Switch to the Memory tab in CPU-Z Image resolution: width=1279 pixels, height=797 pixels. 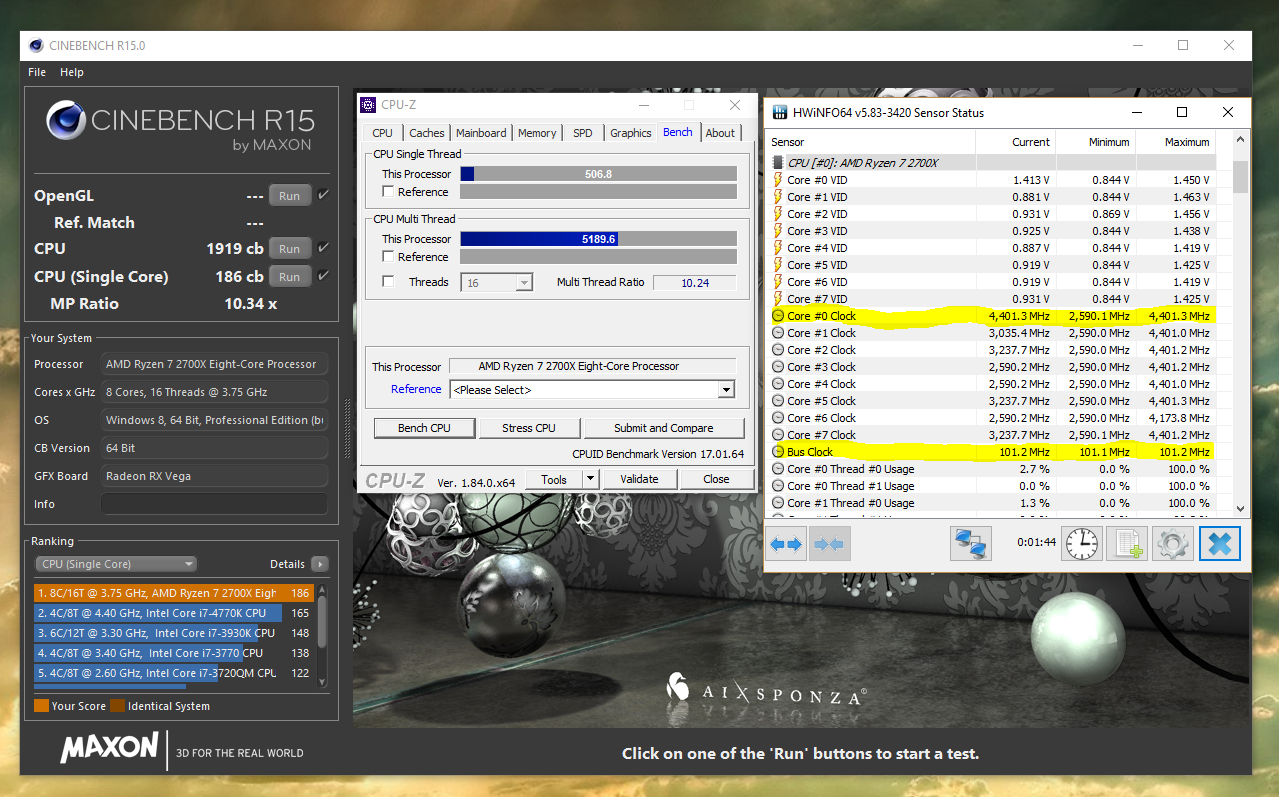[537, 133]
